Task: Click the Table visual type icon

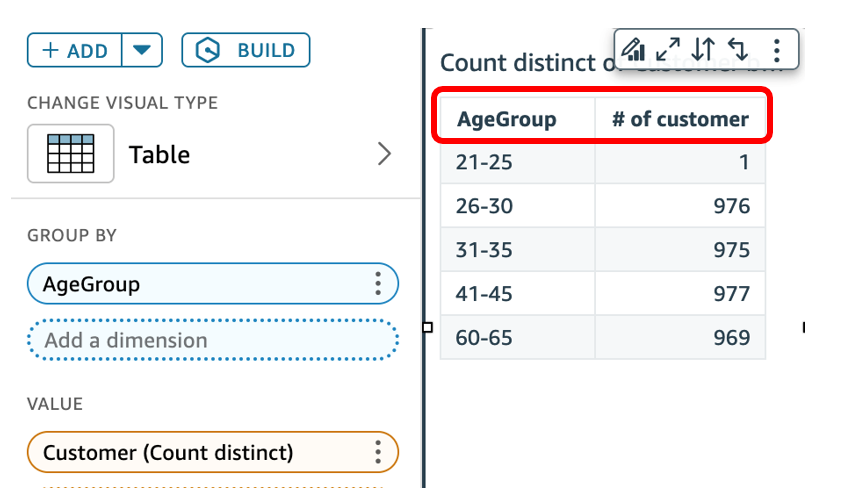Action: [x=70, y=154]
